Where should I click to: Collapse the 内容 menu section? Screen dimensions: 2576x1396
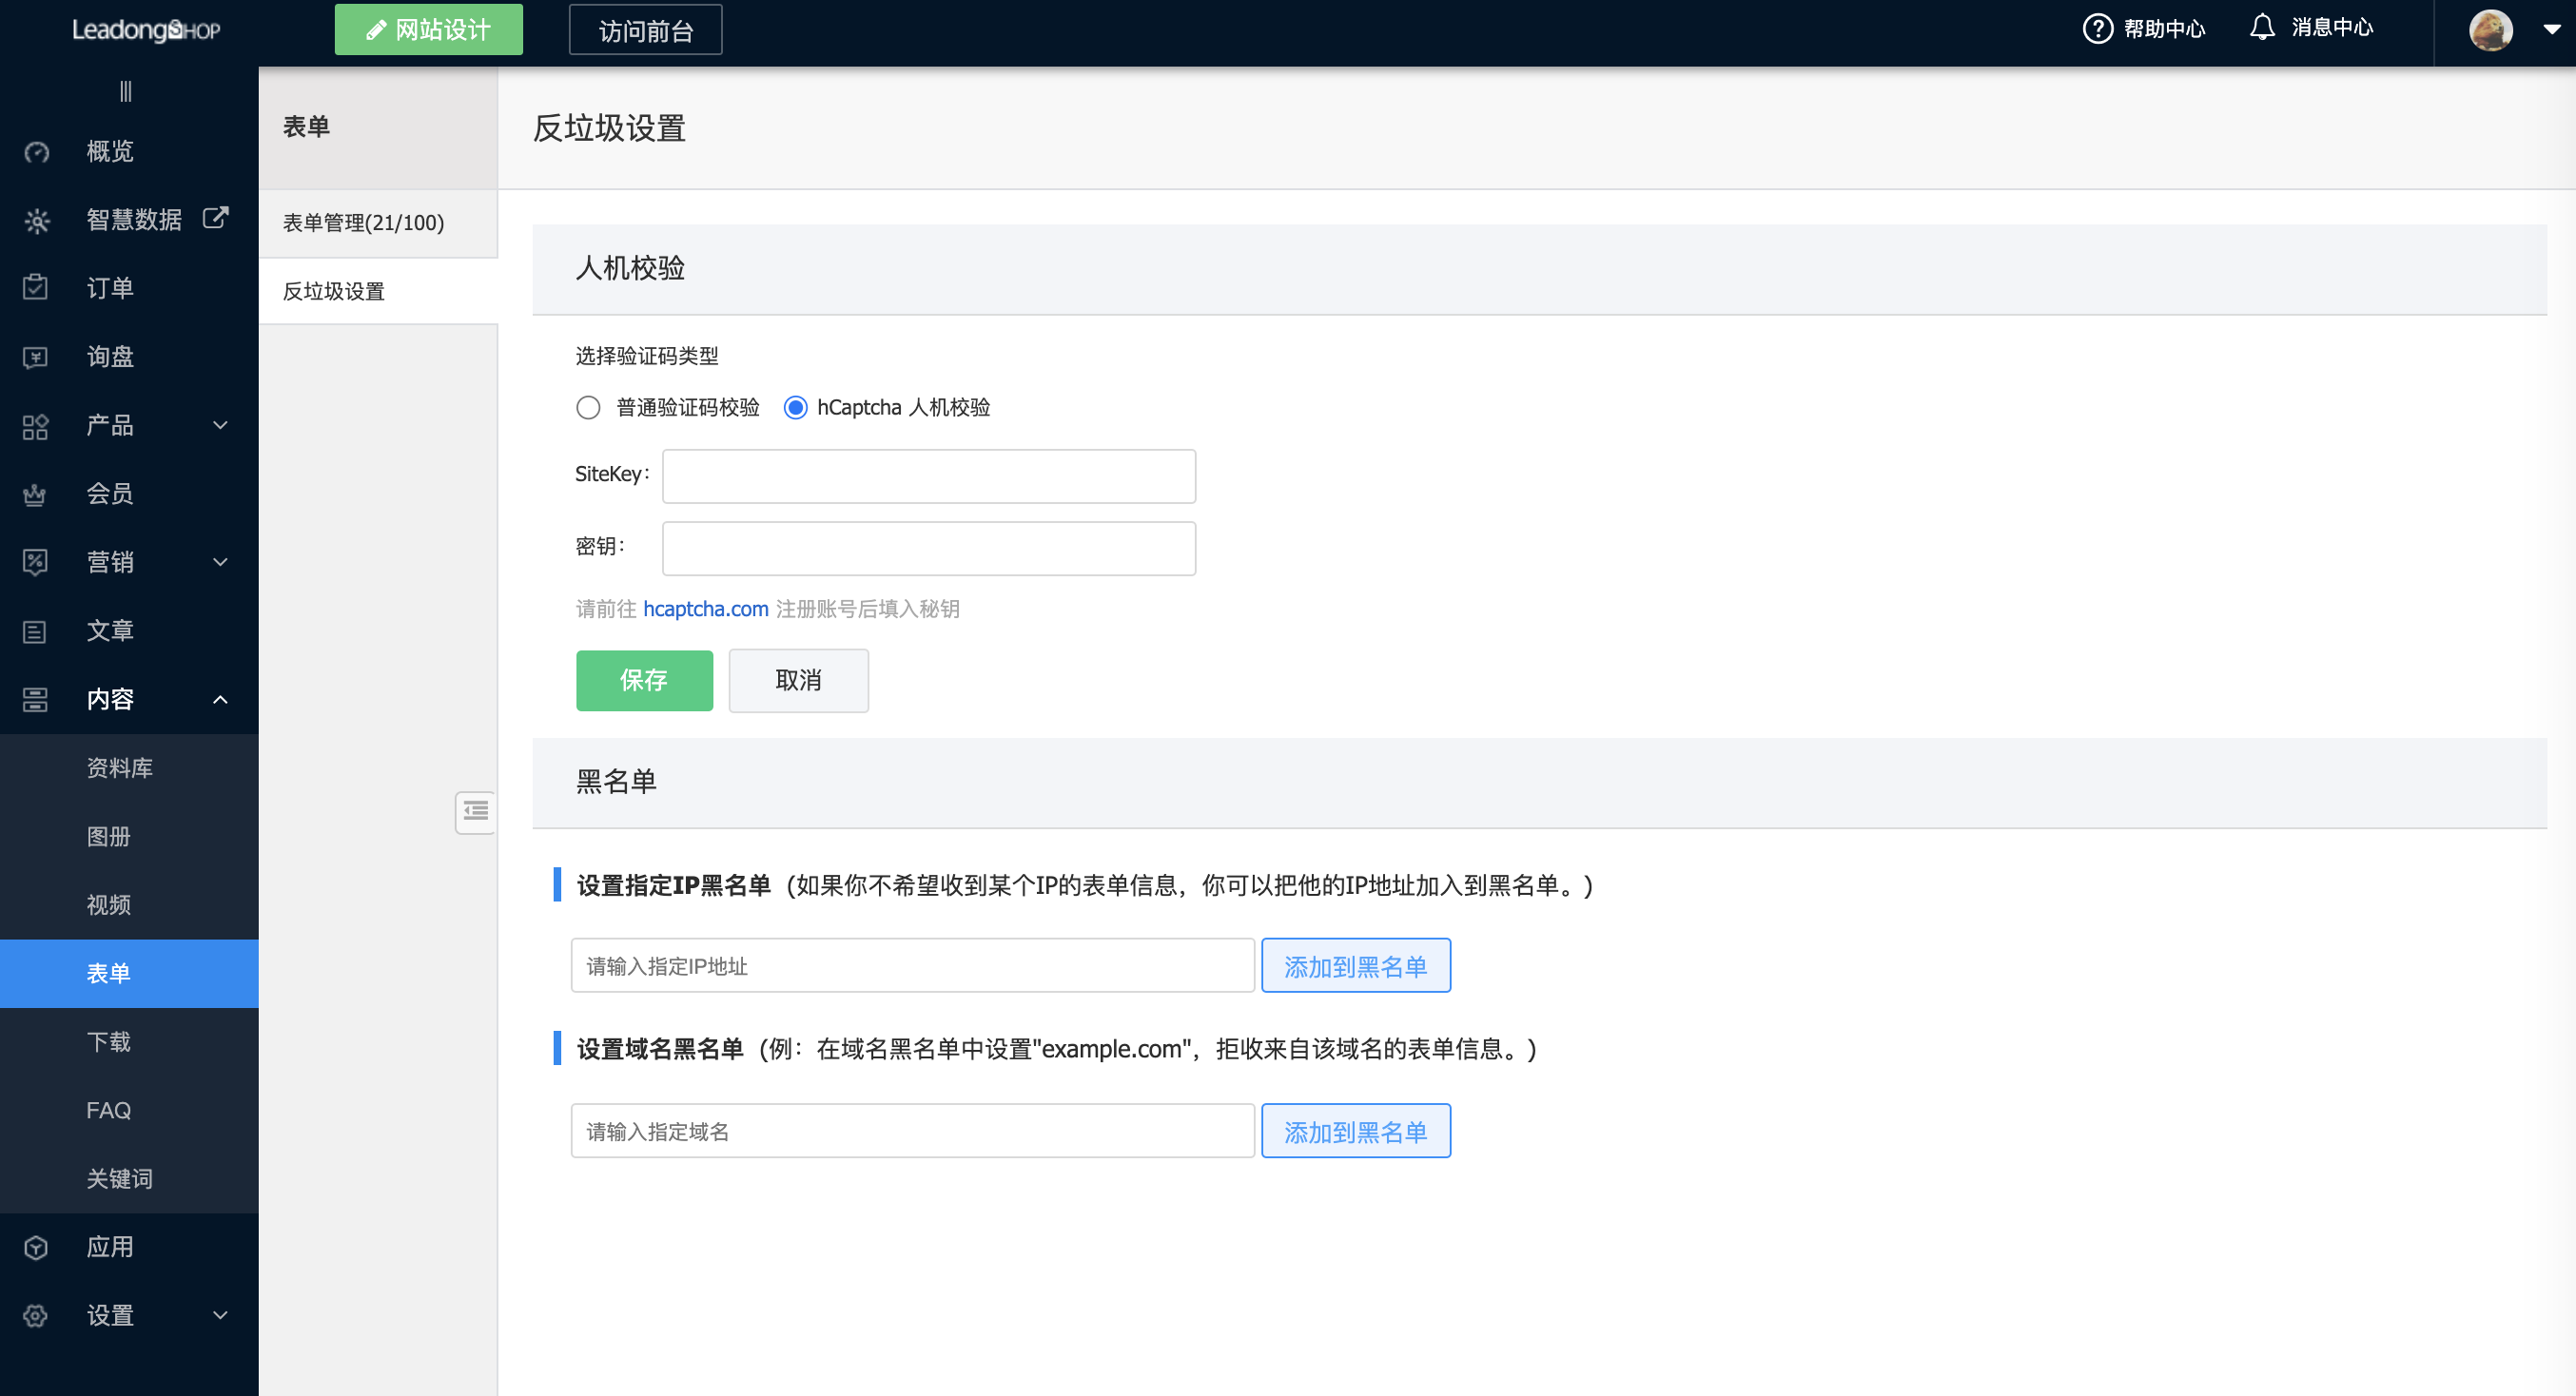(221, 700)
